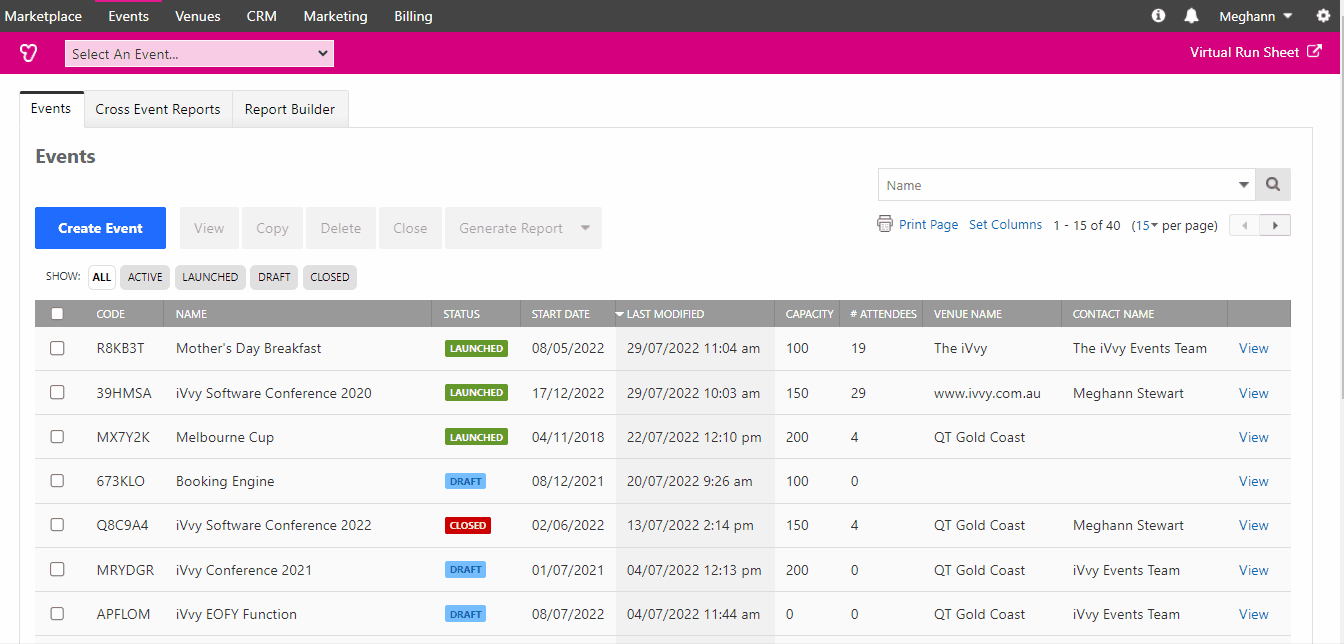1344x644 pixels.
Task: Open Events in the top navigation bar
Action: pos(128,16)
